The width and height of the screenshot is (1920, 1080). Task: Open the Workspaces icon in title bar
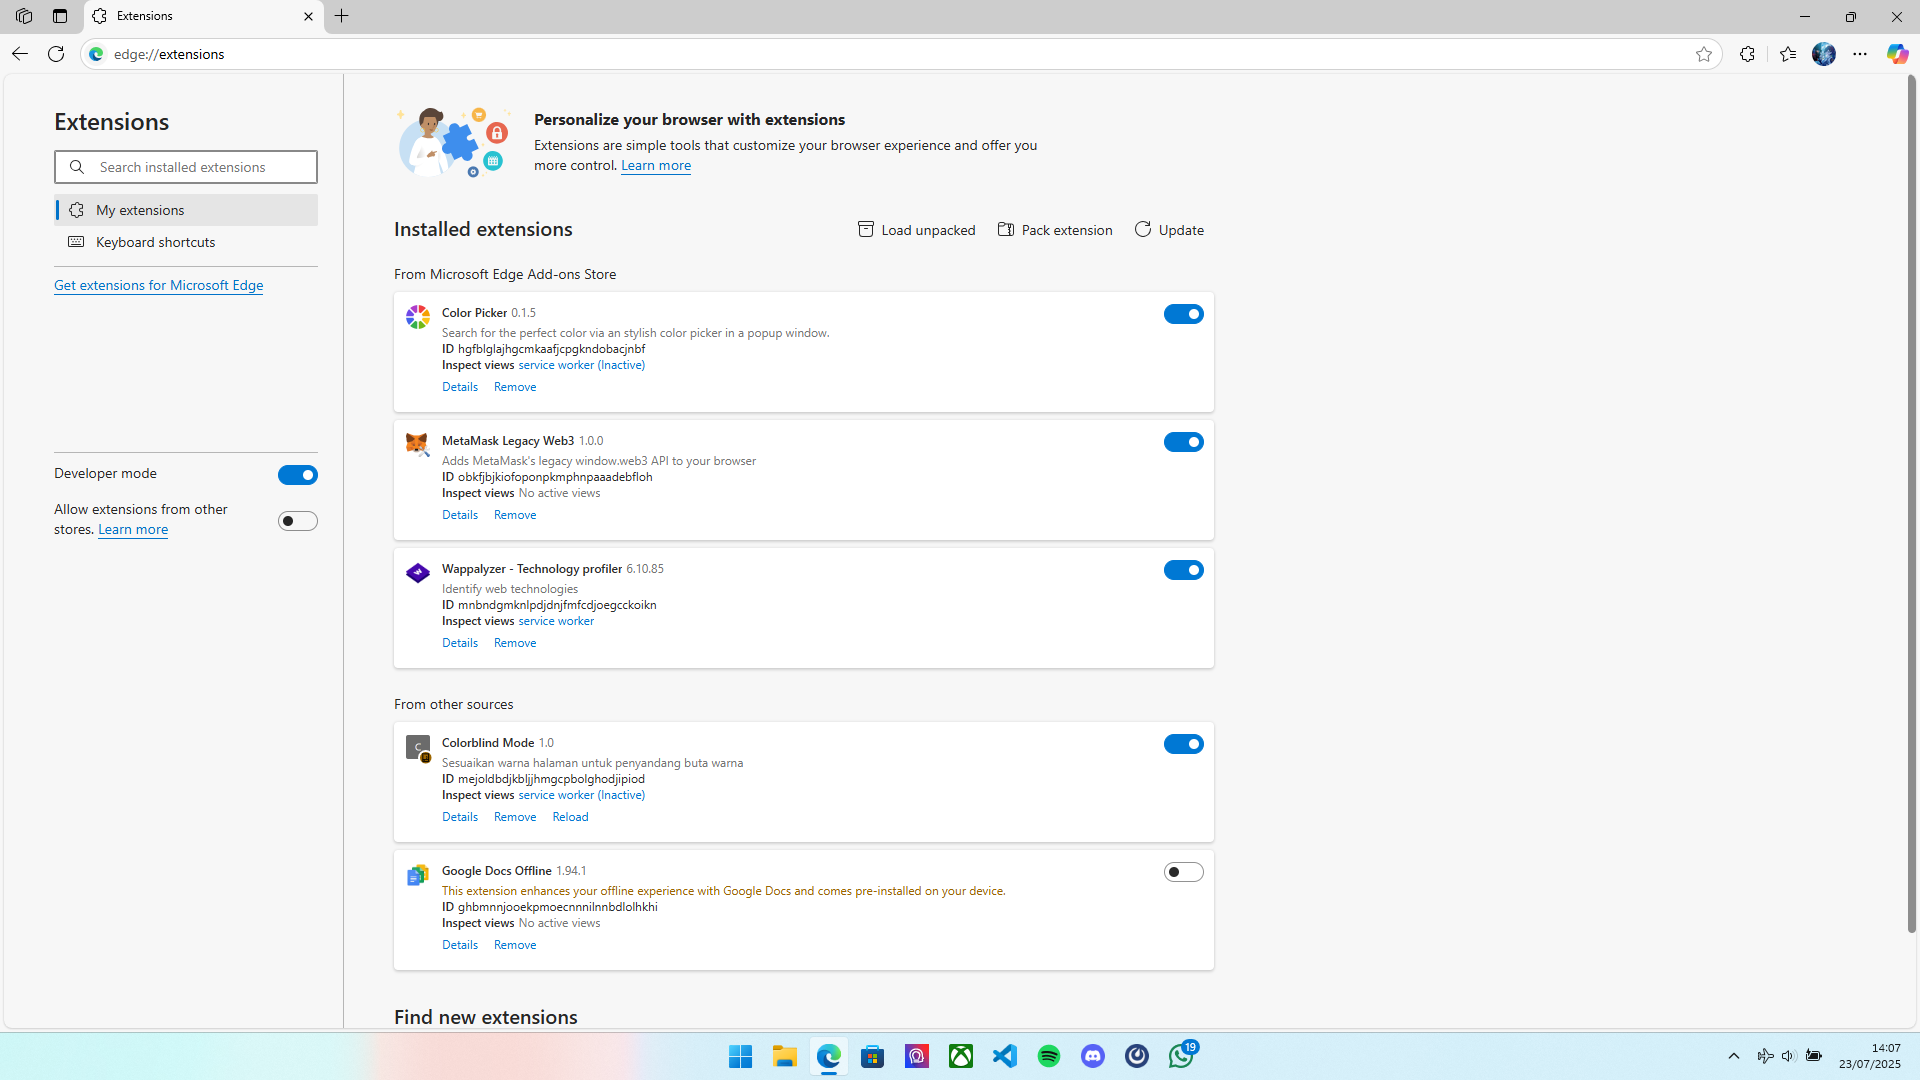pos(24,16)
